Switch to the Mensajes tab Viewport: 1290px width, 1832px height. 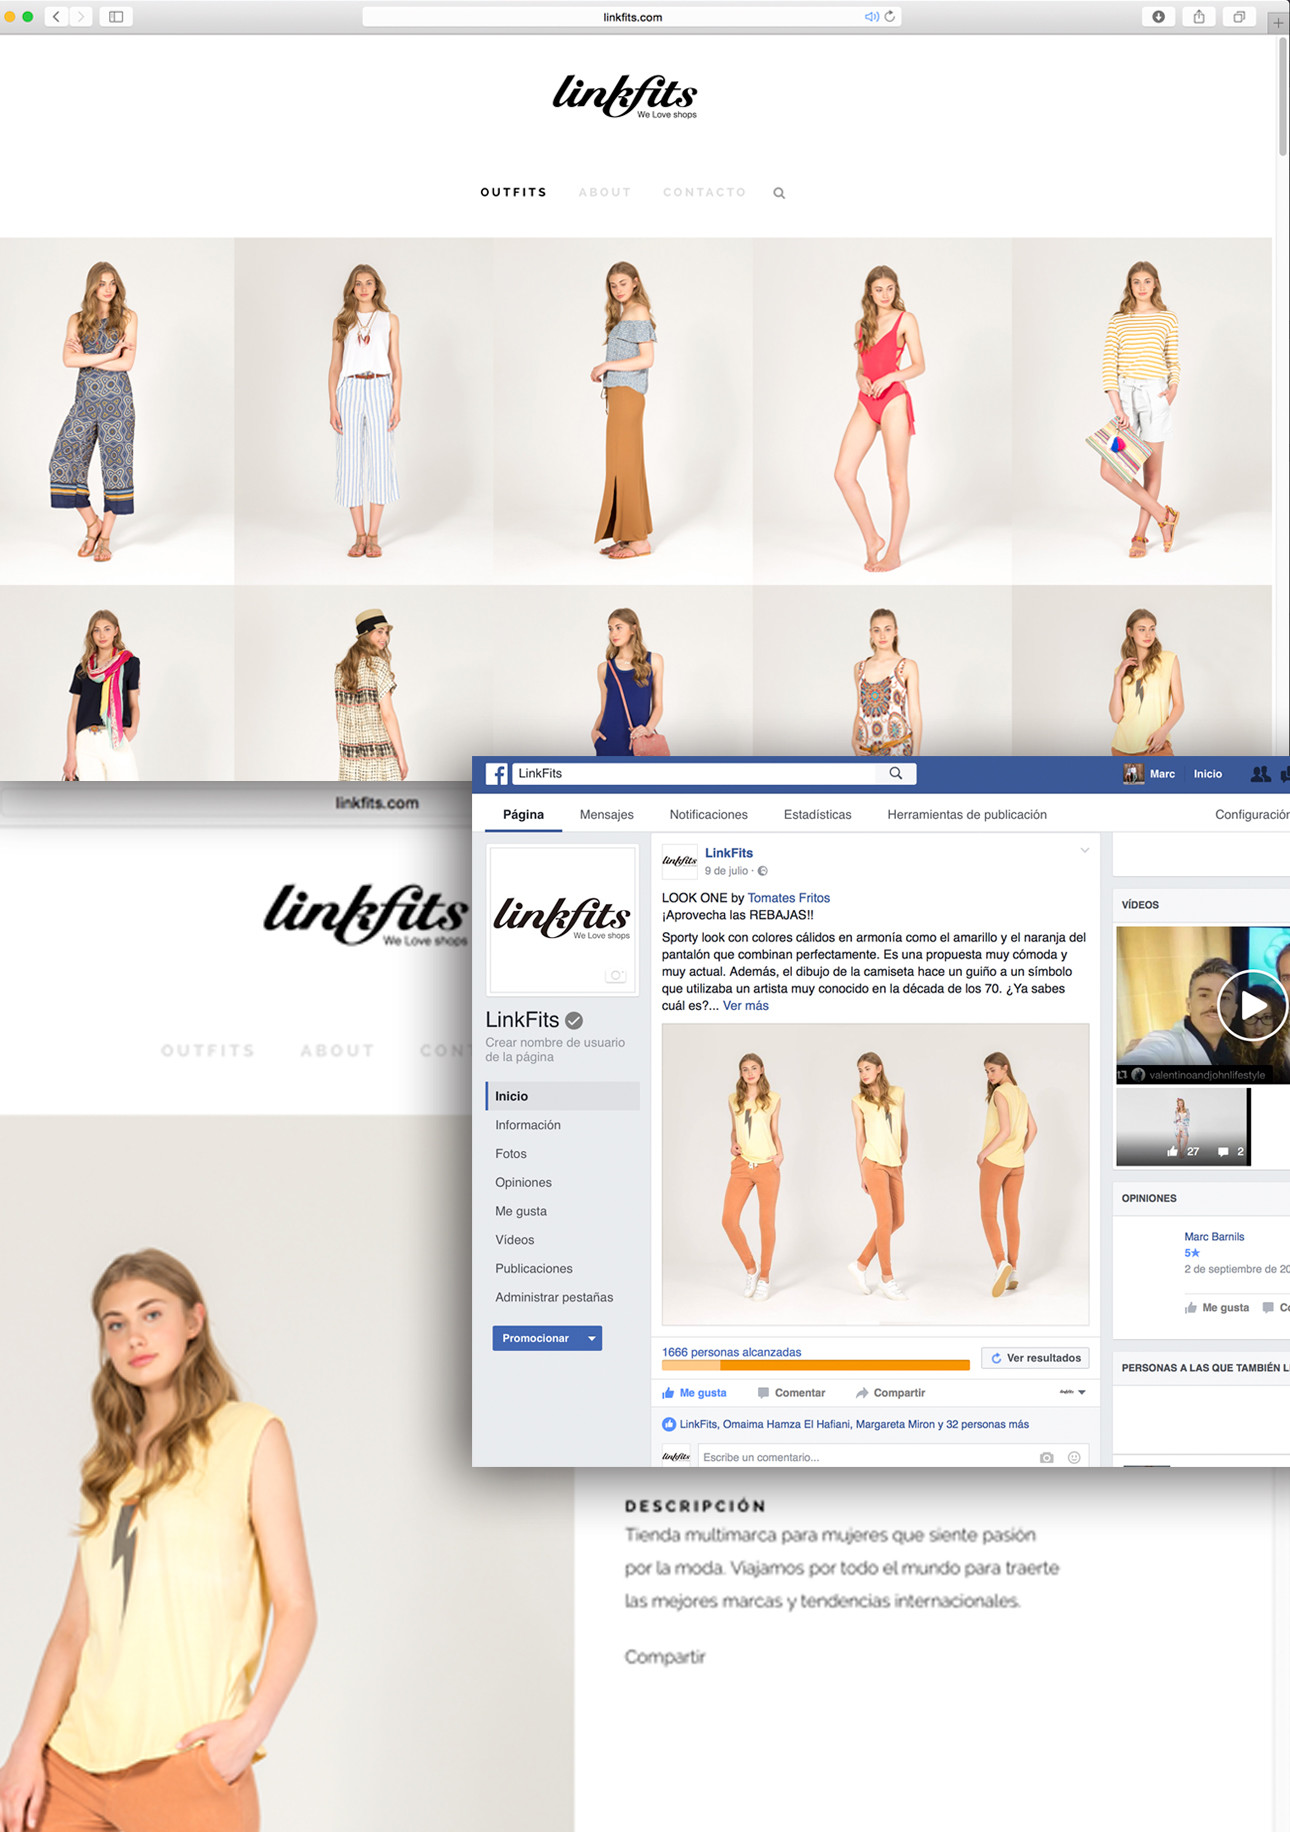click(x=606, y=815)
